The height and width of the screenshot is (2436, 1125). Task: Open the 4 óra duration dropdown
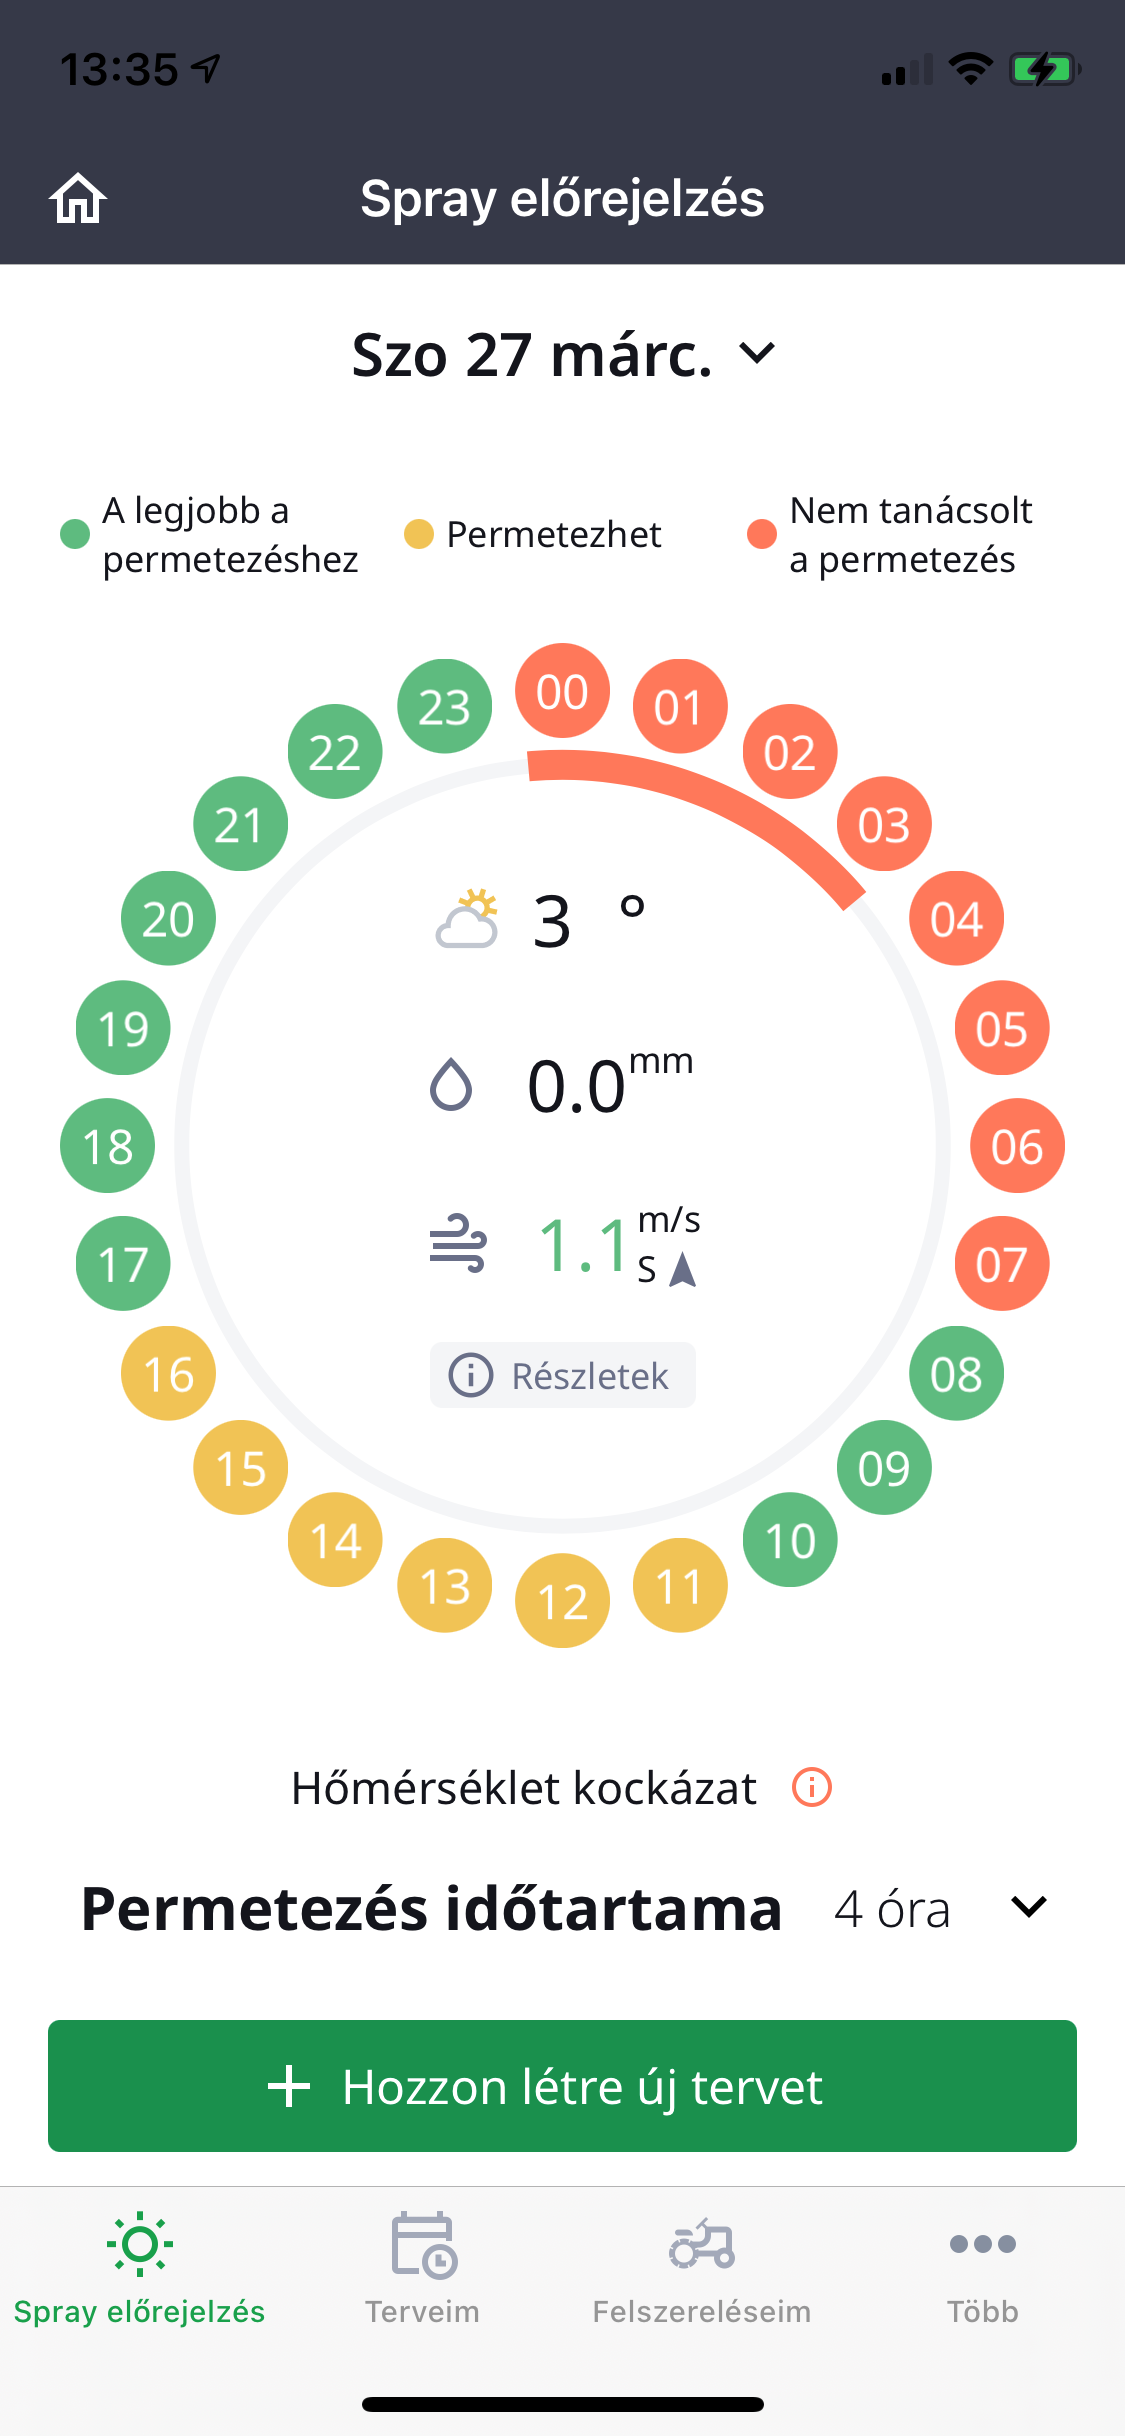940,1909
